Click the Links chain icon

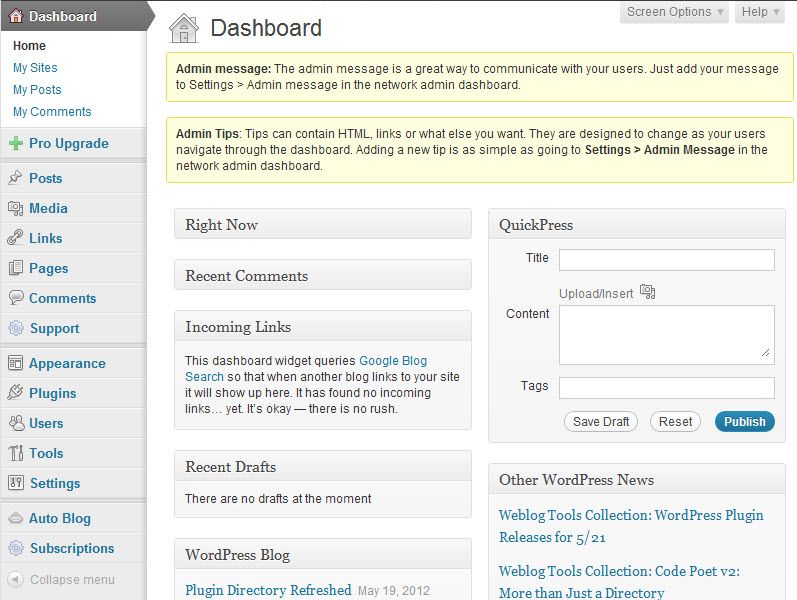(16, 238)
